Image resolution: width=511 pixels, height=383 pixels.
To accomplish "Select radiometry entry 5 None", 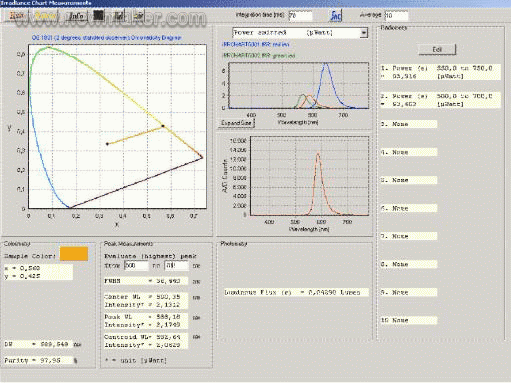I will [x=408, y=180].
